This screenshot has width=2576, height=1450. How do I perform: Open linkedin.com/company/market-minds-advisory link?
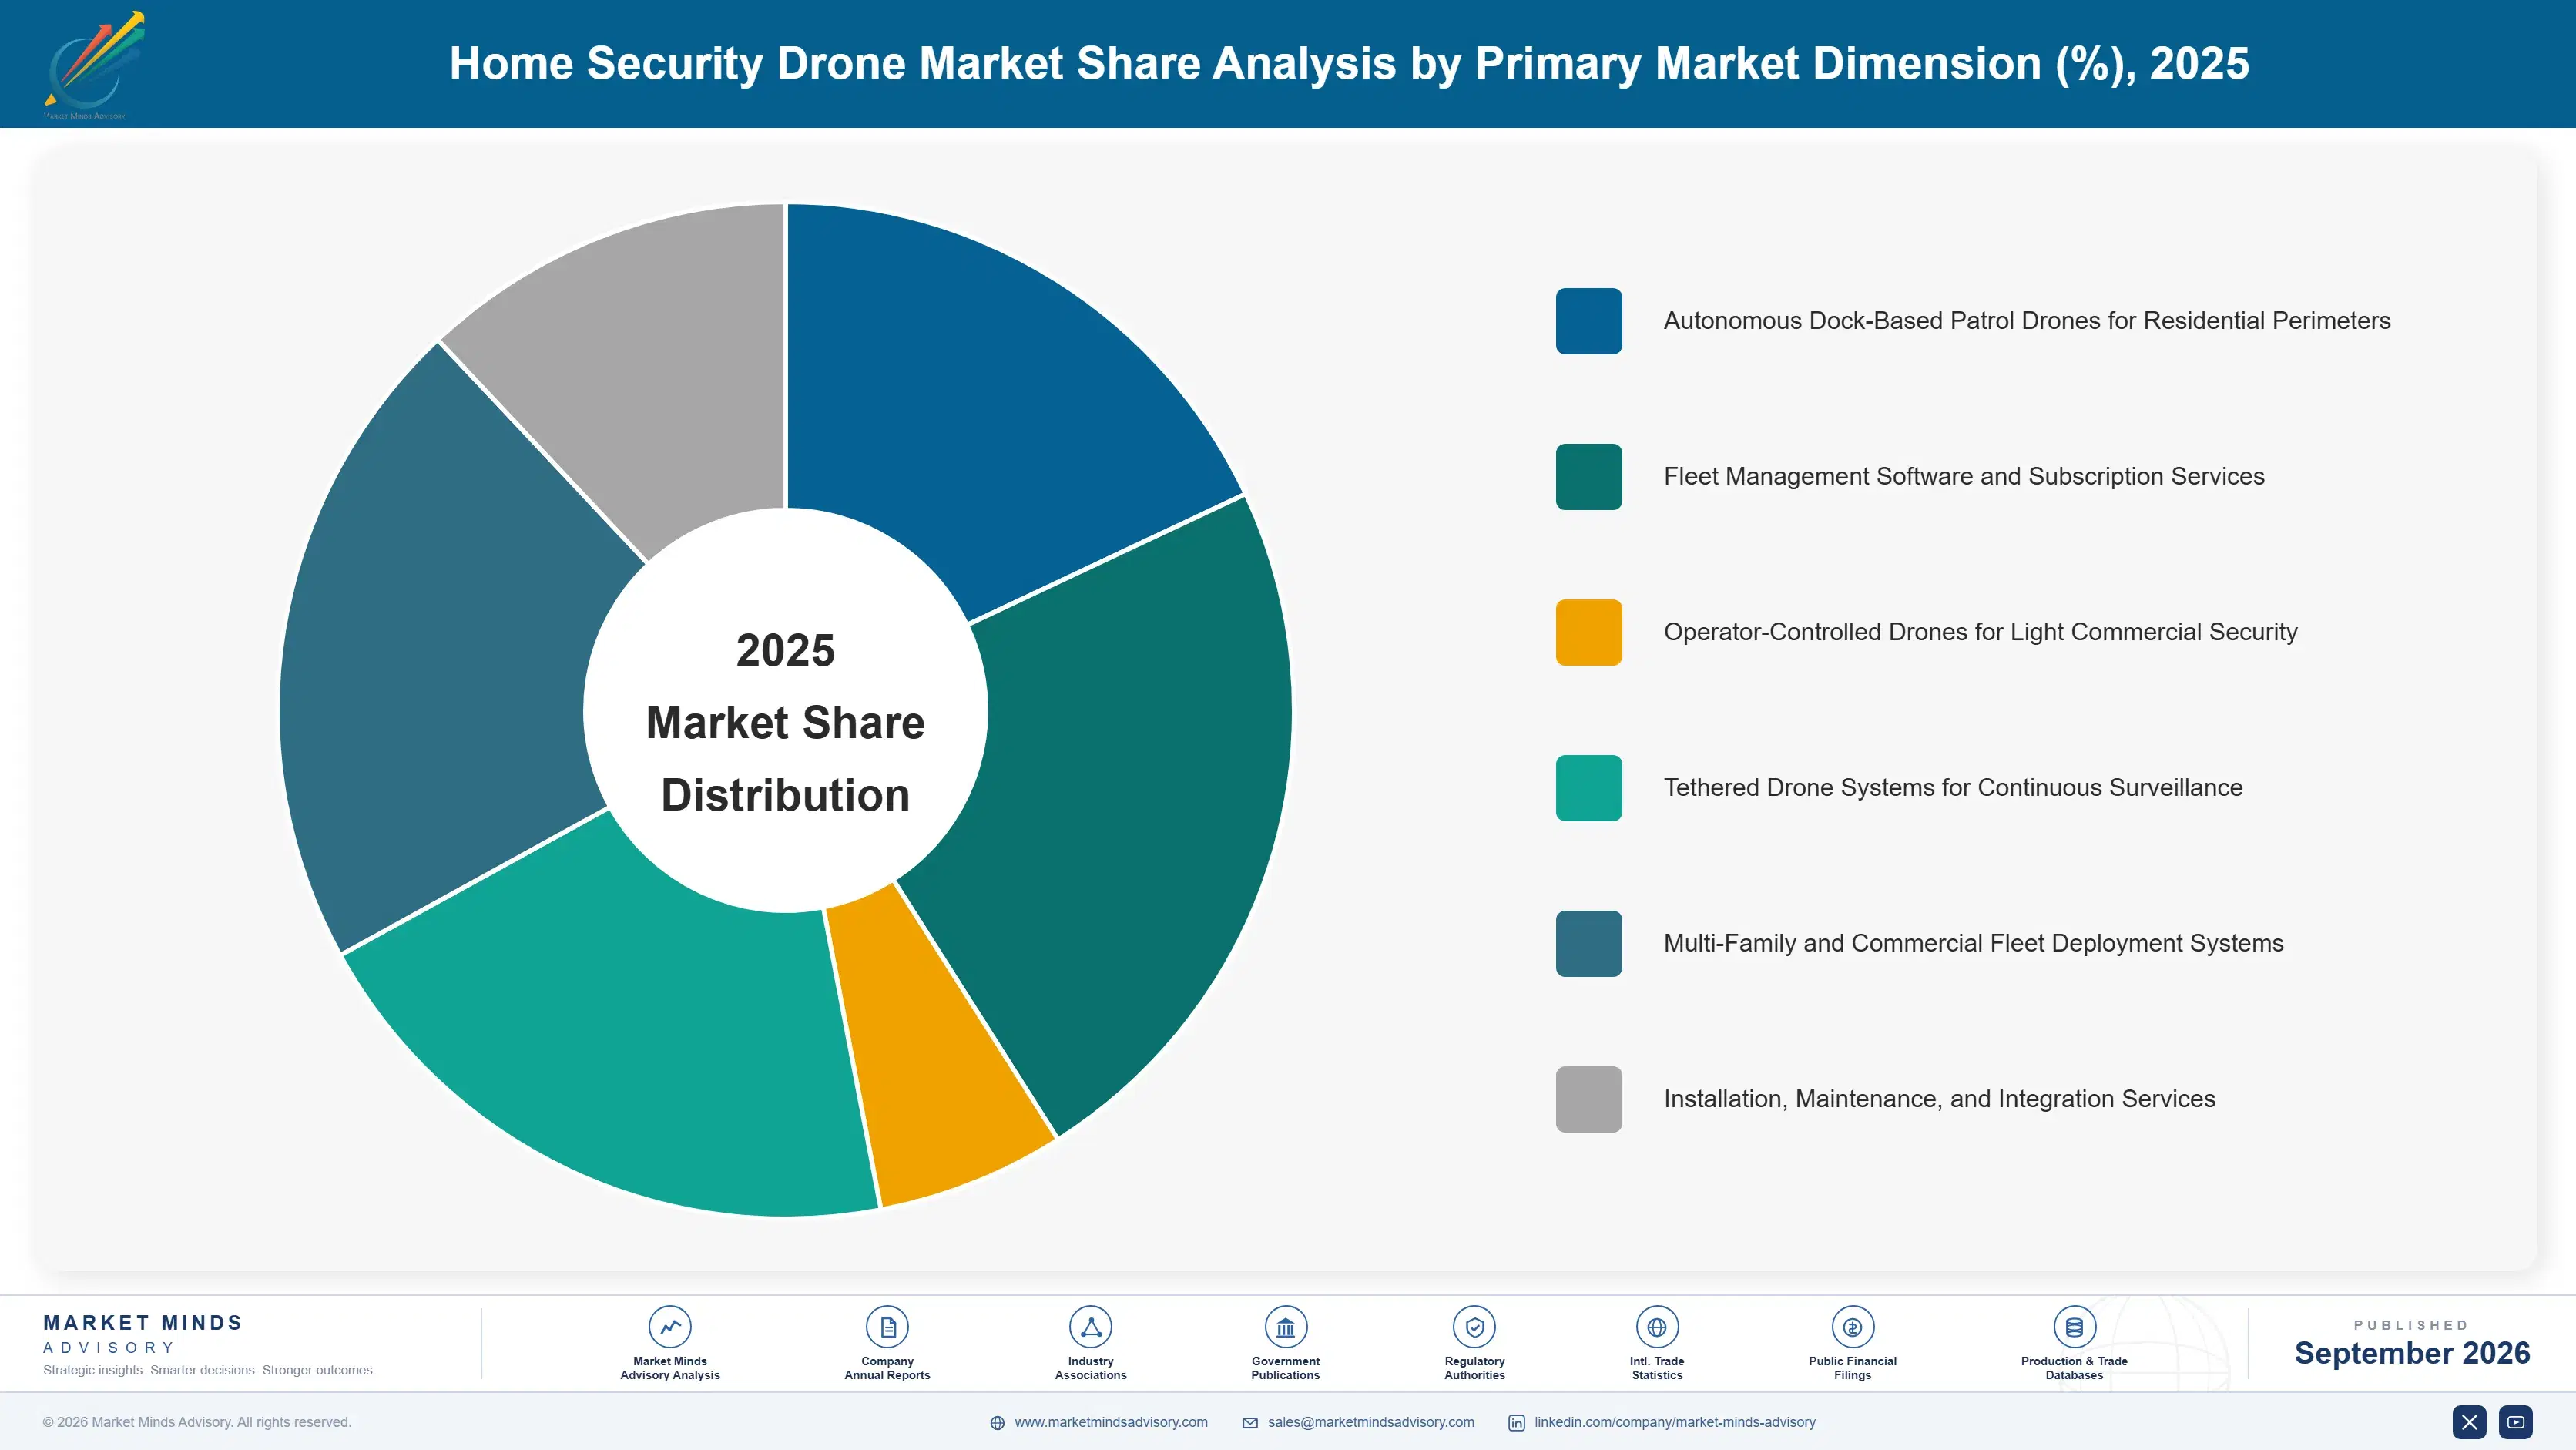pos(1675,1422)
